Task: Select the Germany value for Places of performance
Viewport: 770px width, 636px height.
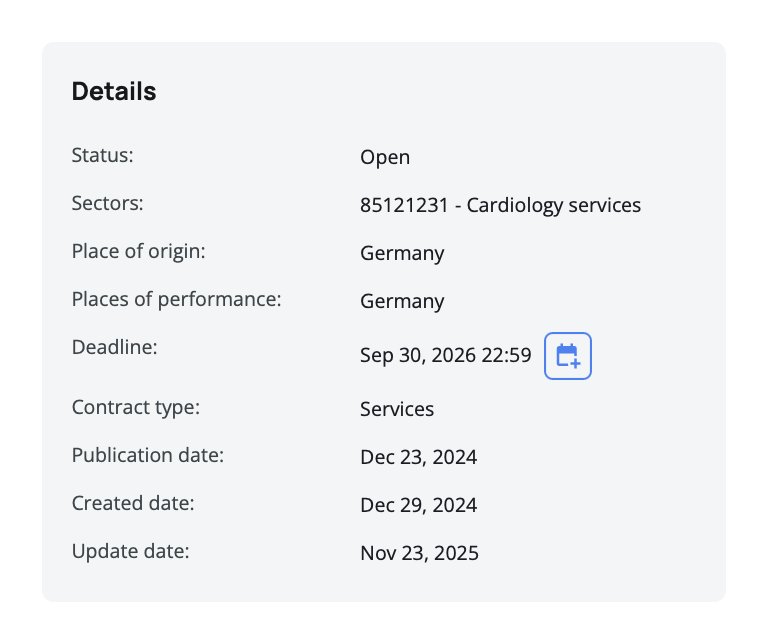Action: click(402, 301)
